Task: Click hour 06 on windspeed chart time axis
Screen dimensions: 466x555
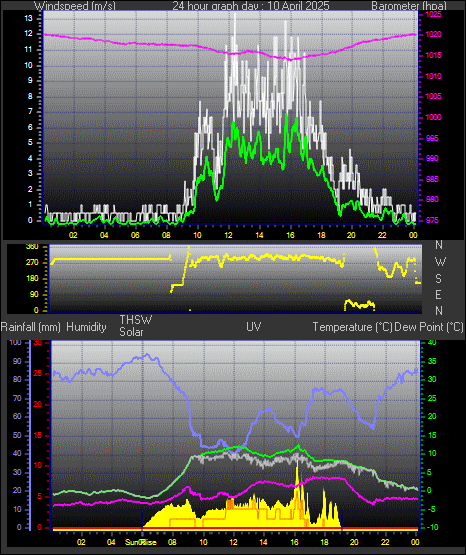Action: (x=135, y=235)
